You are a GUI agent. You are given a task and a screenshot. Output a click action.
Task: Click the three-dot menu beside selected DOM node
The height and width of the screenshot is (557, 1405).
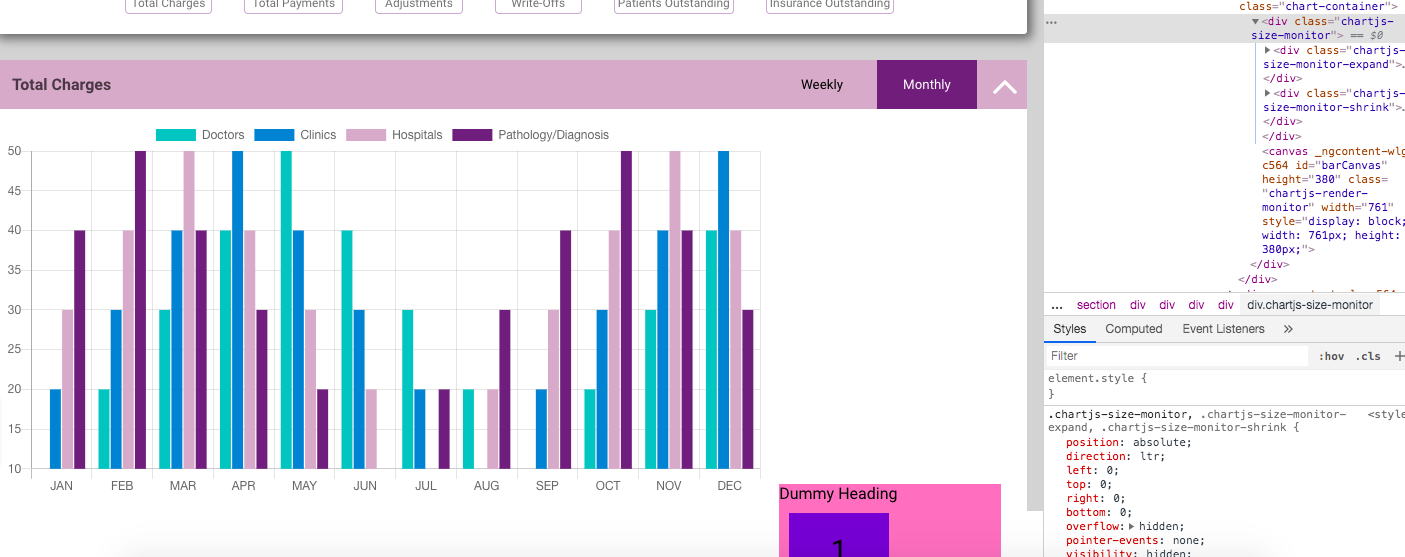1051,21
